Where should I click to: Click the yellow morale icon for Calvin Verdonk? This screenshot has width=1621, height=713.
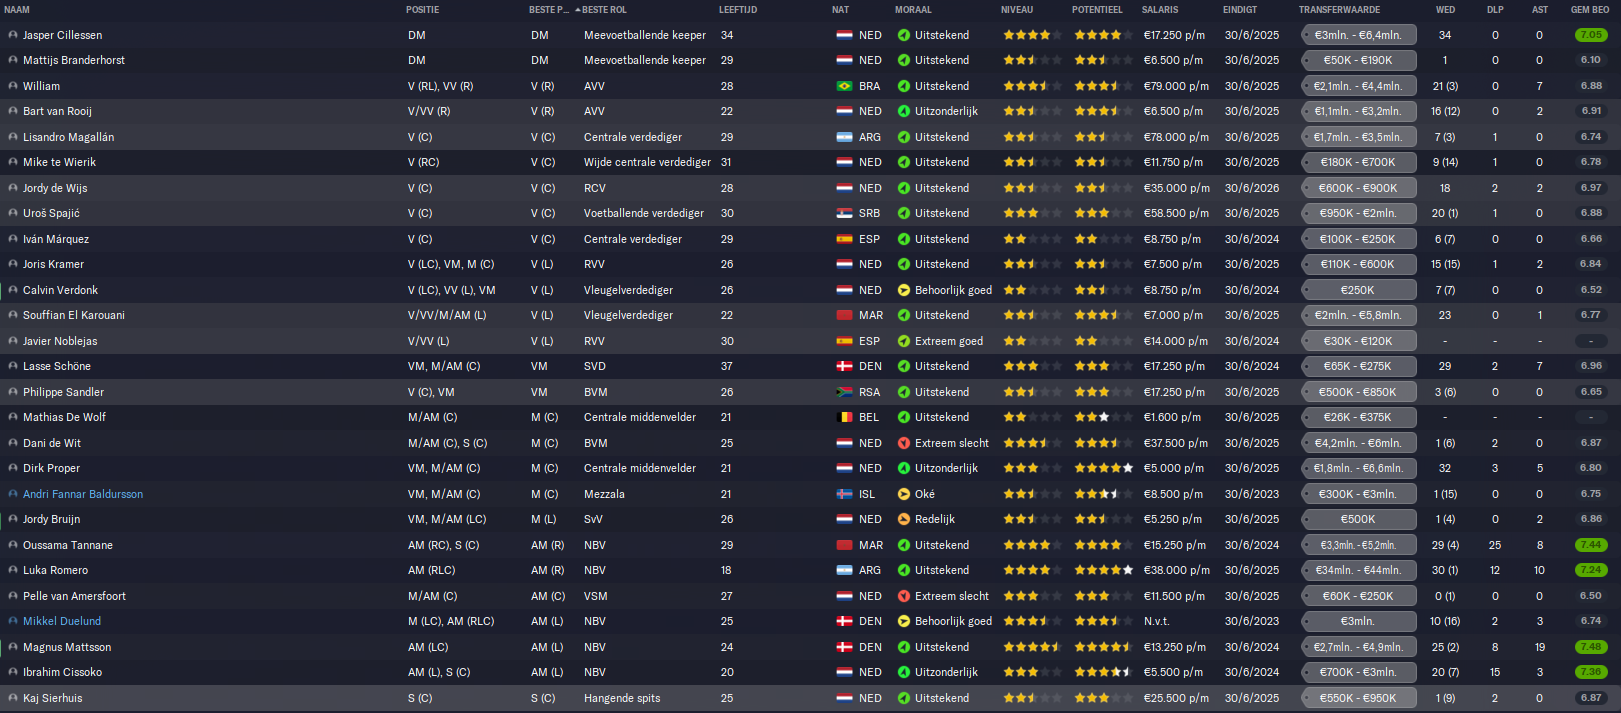[904, 290]
